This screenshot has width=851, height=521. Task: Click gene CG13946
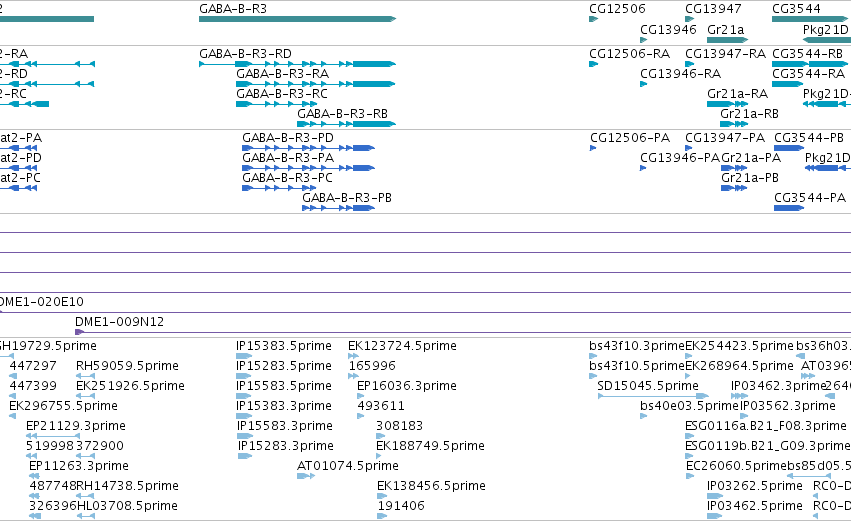click(668, 30)
